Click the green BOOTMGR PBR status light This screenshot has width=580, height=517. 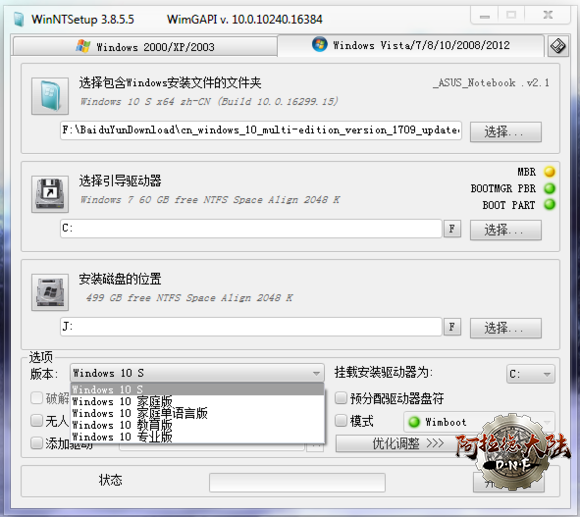click(549, 188)
